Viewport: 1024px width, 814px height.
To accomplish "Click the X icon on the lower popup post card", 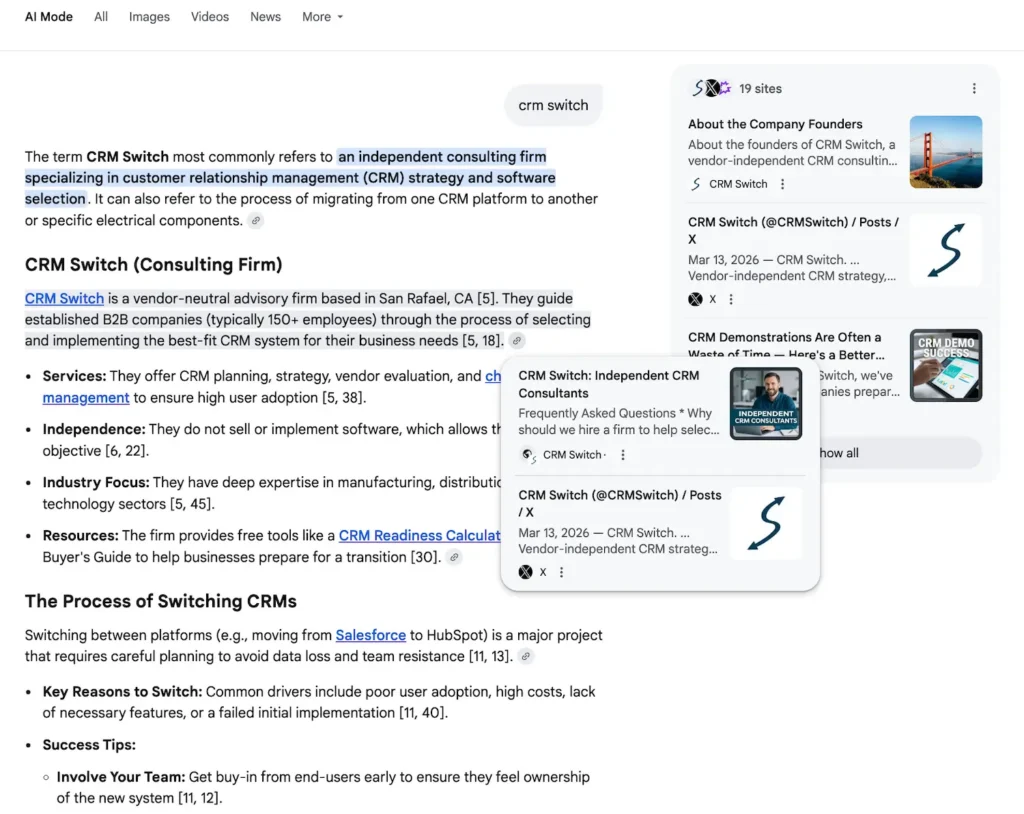I will (x=526, y=571).
